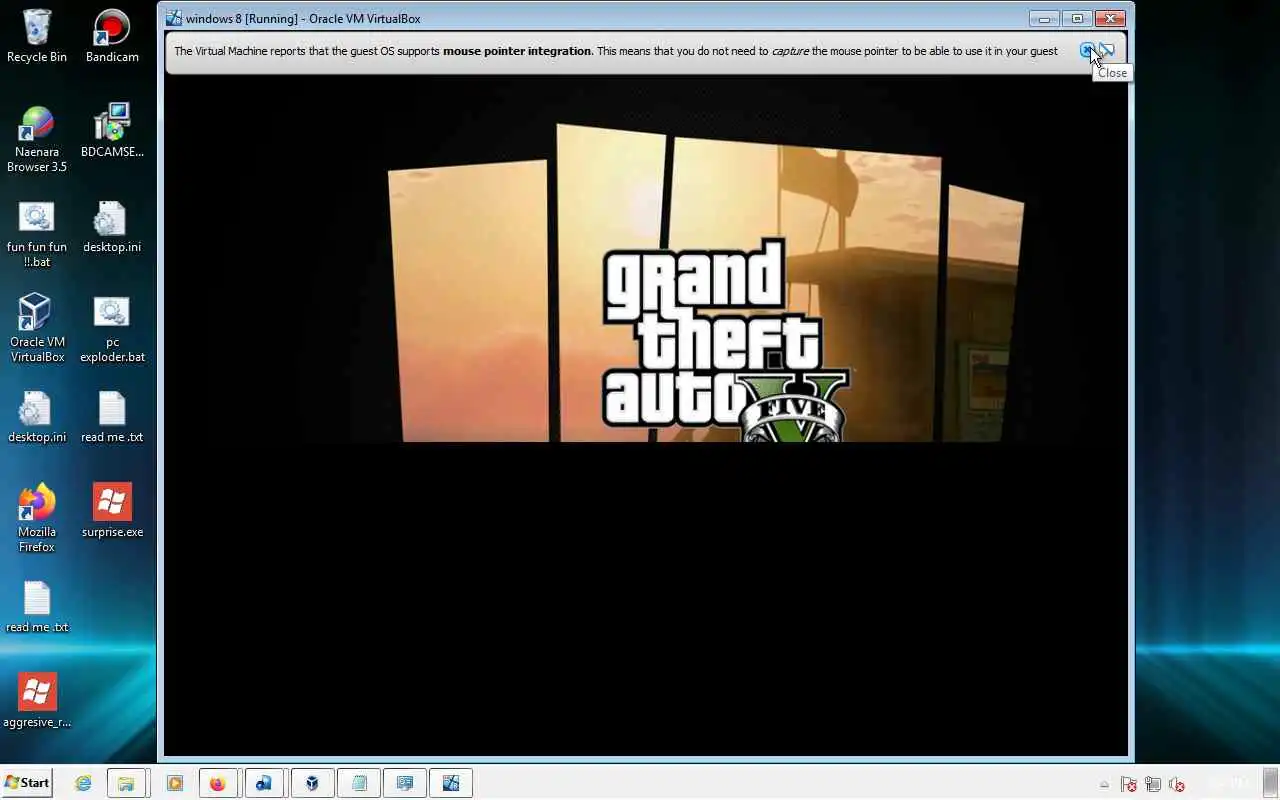Open Windows Media Player taskbar icon
The image size is (1280, 800).
tap(174, 783)
